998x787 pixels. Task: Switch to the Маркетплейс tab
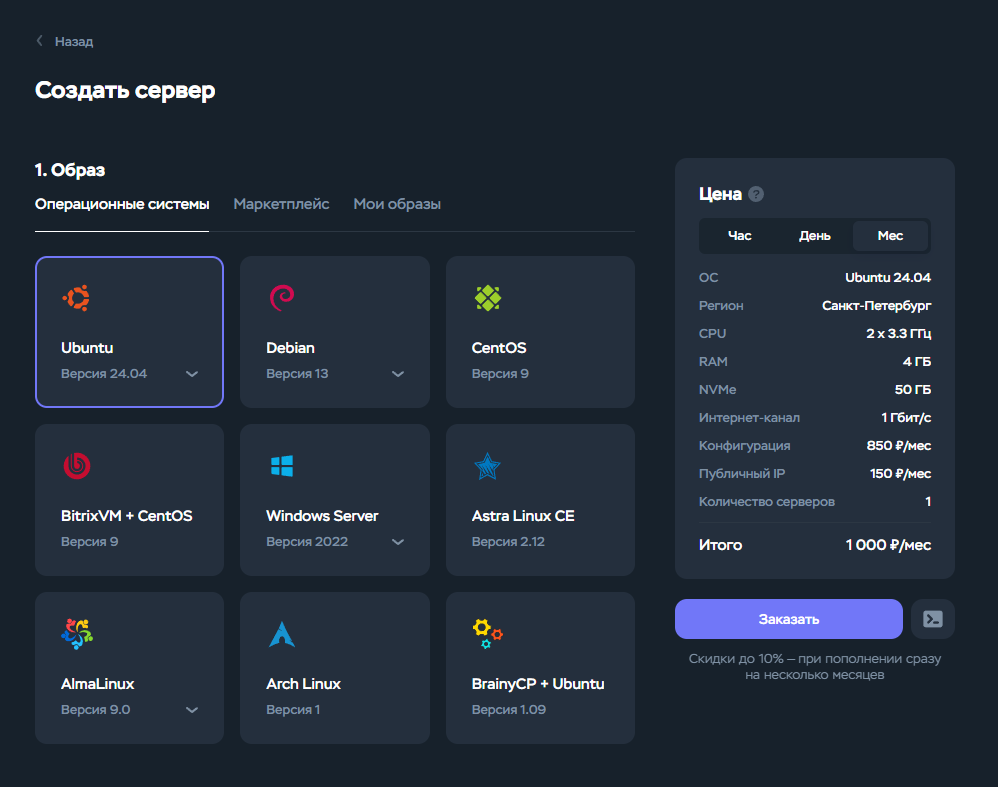click(x=281, y=203)
